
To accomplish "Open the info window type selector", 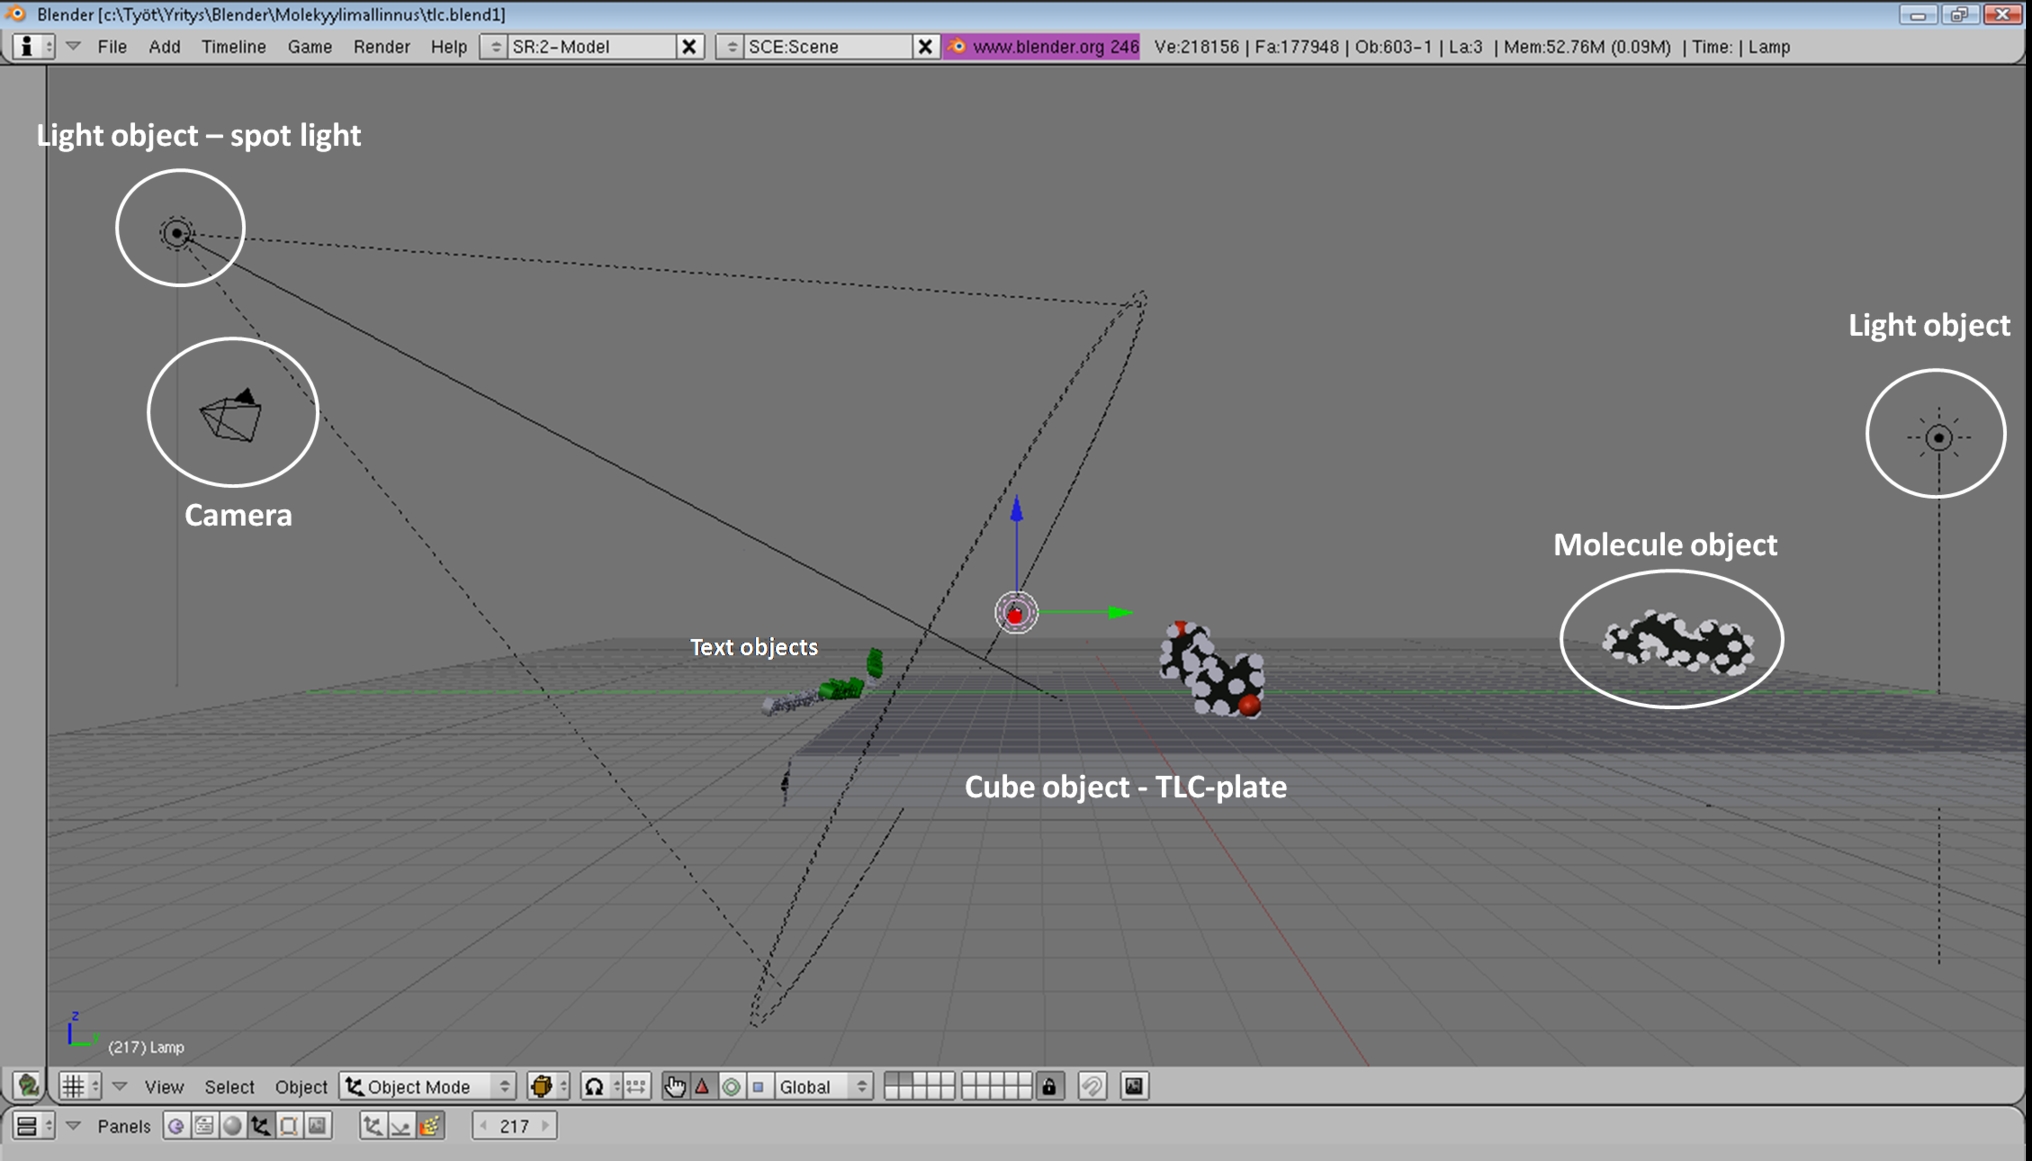I will 34,46.
